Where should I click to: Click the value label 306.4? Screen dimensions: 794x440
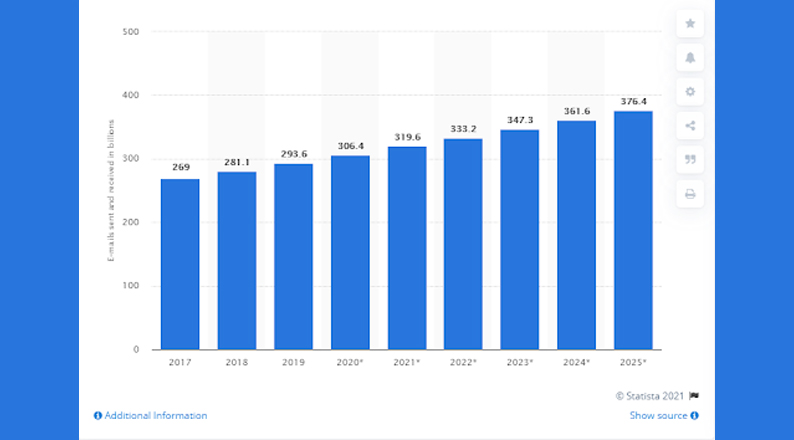click(351, 146)
